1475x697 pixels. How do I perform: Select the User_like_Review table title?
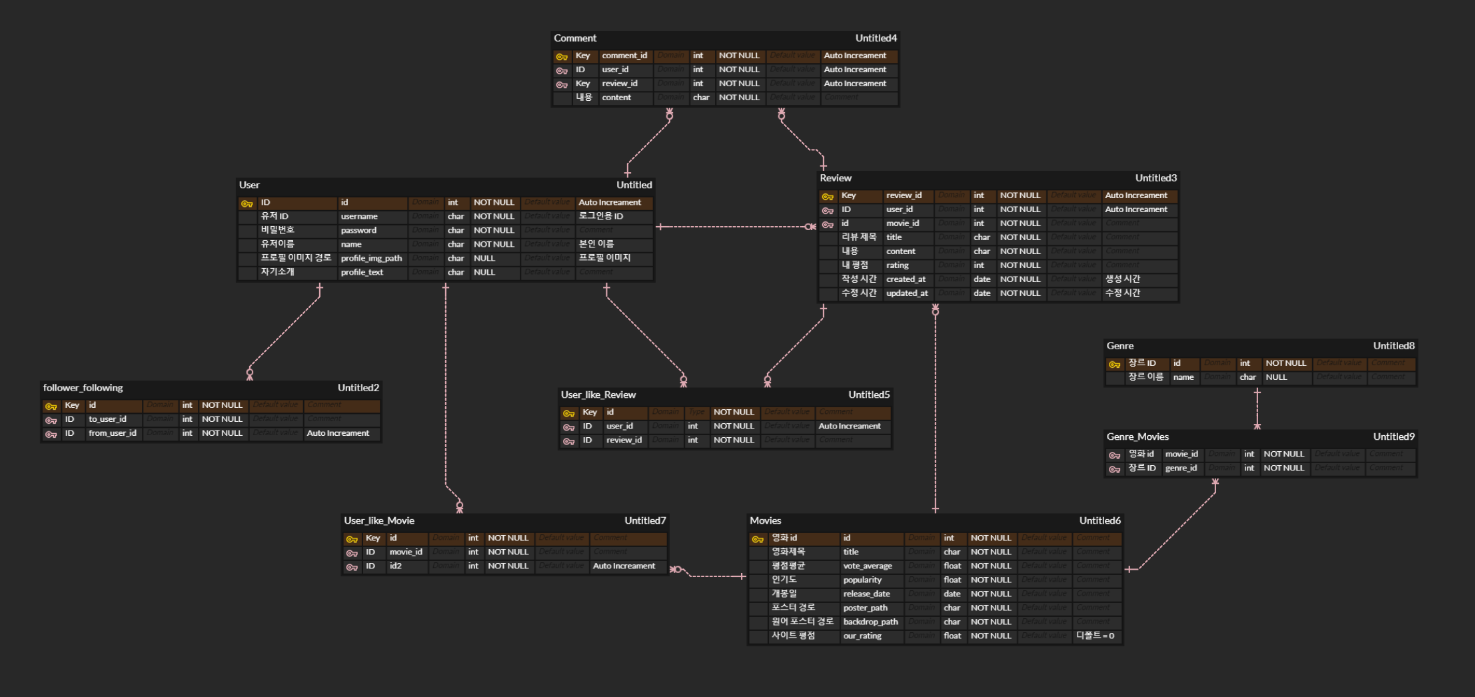click(x=598, y=395)
